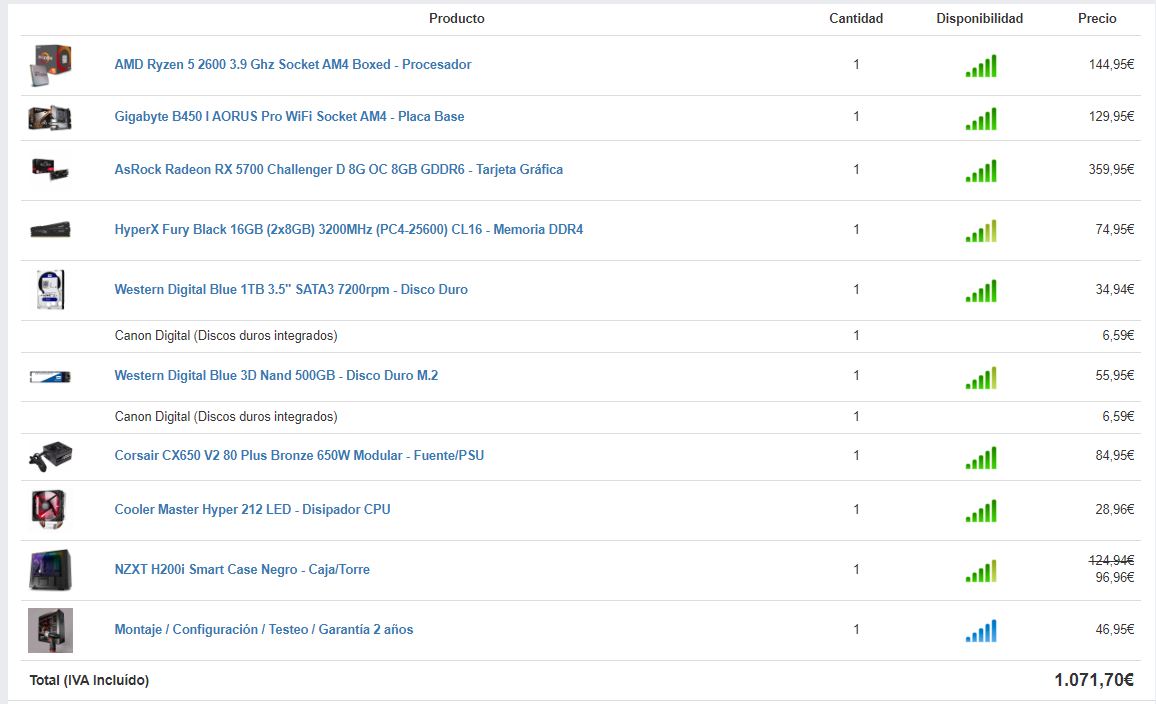
Task: Open AsRock Radeon RX 5700 Challenger link
Action: coord(339,170)
